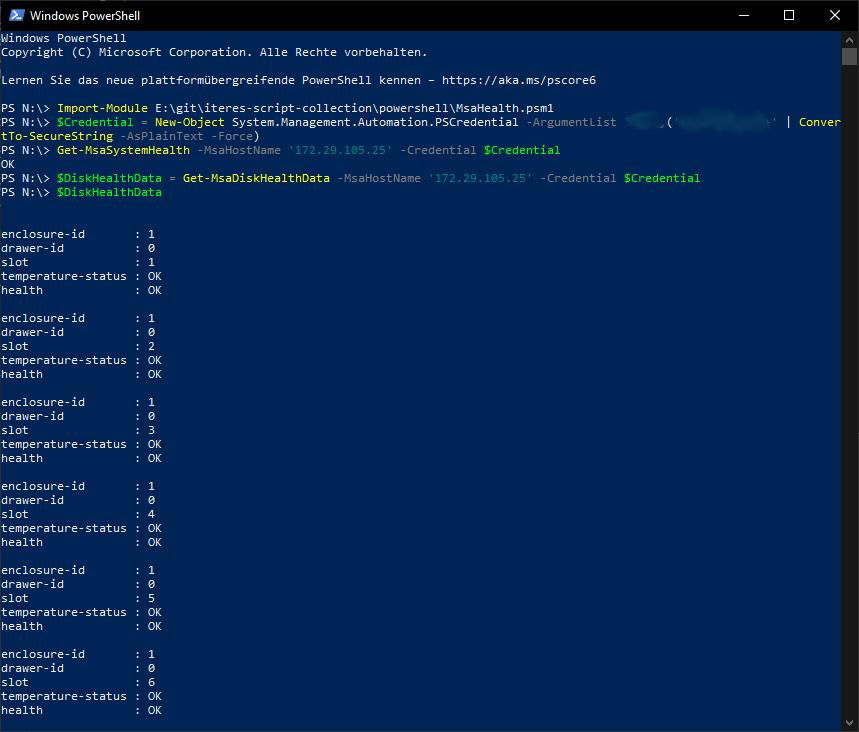Click the 'Get-MsaSystemHealth' command
The image size is (859, 732).
123,150
